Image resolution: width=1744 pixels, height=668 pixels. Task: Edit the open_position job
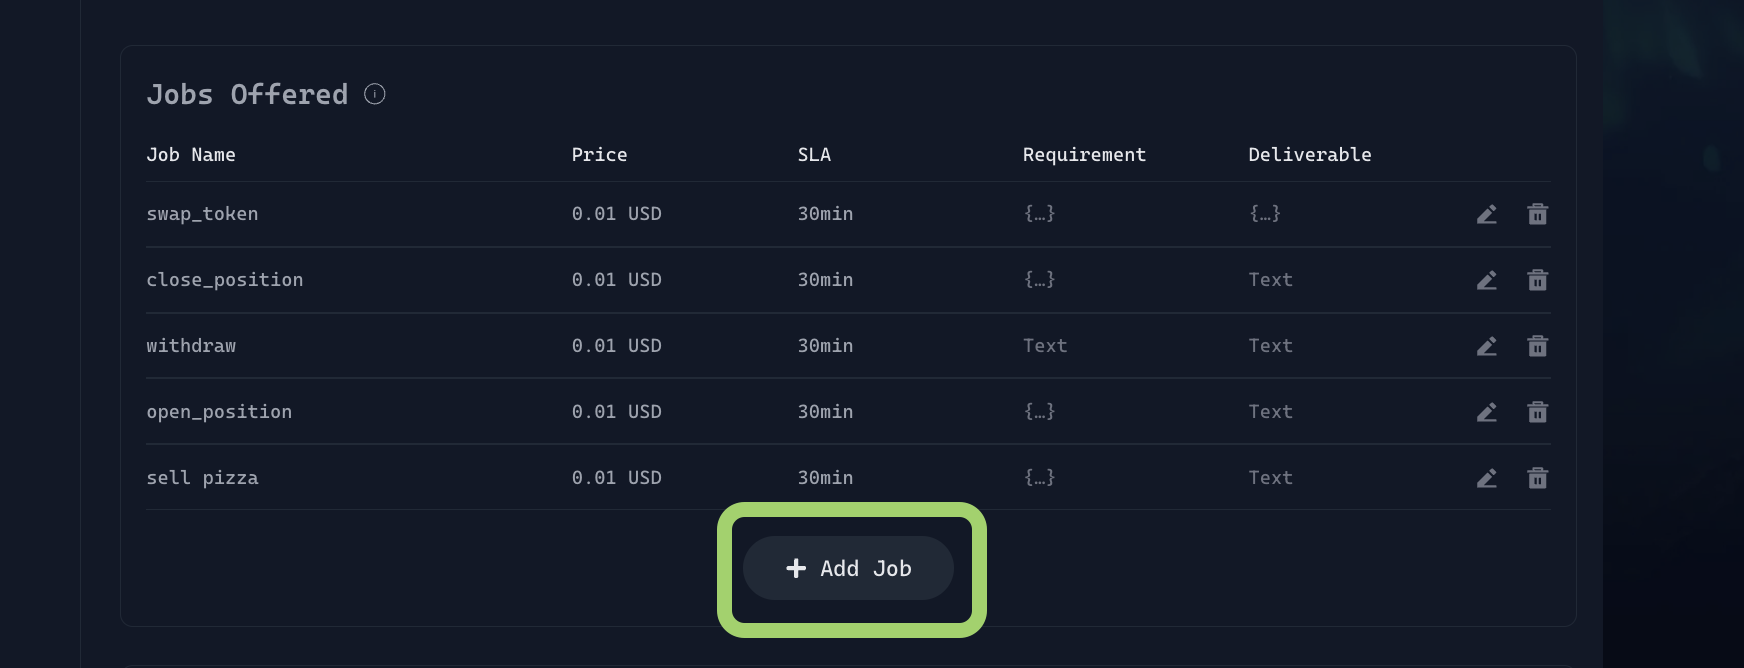pos(1486,412)
